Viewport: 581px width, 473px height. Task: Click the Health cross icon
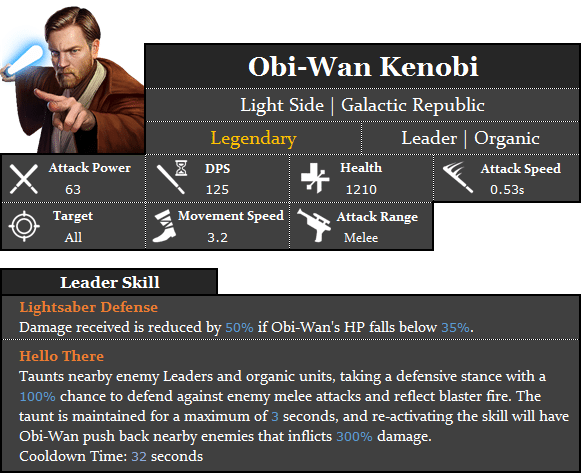click(x=315, y=178)
